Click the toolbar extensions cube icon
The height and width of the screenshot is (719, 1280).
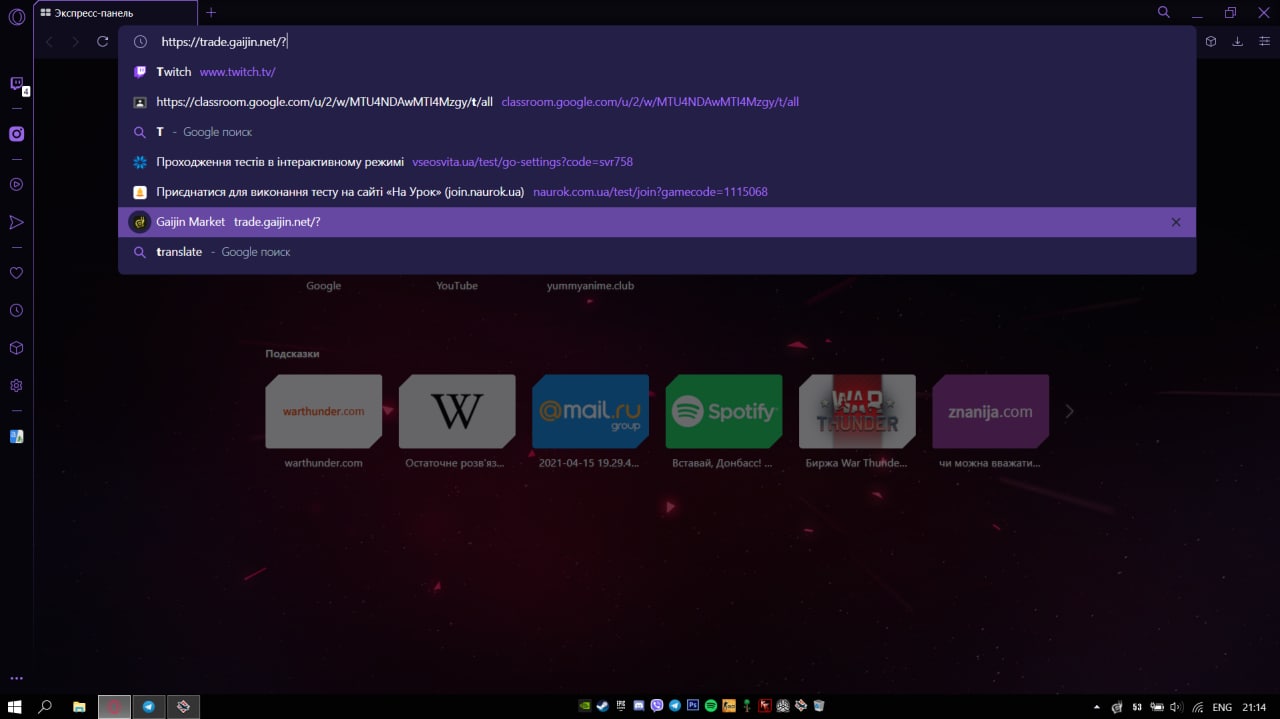point(1211,41)
